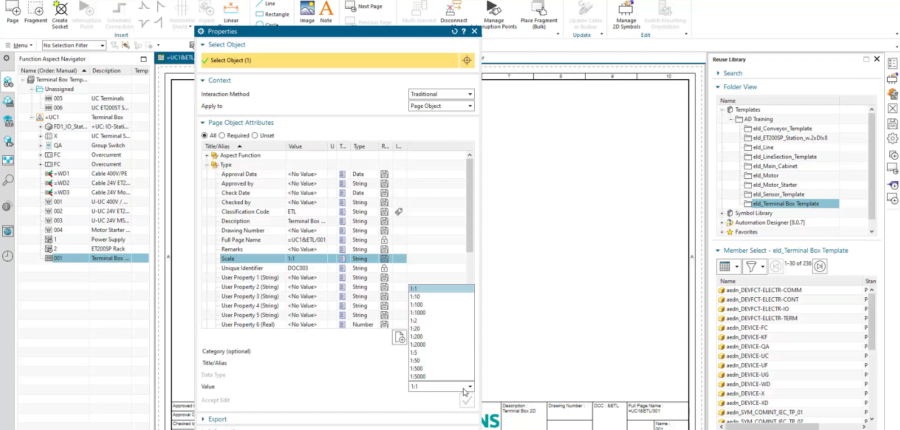Open Manage Interruption Points

pyautogui.click(x=493, y=15)
